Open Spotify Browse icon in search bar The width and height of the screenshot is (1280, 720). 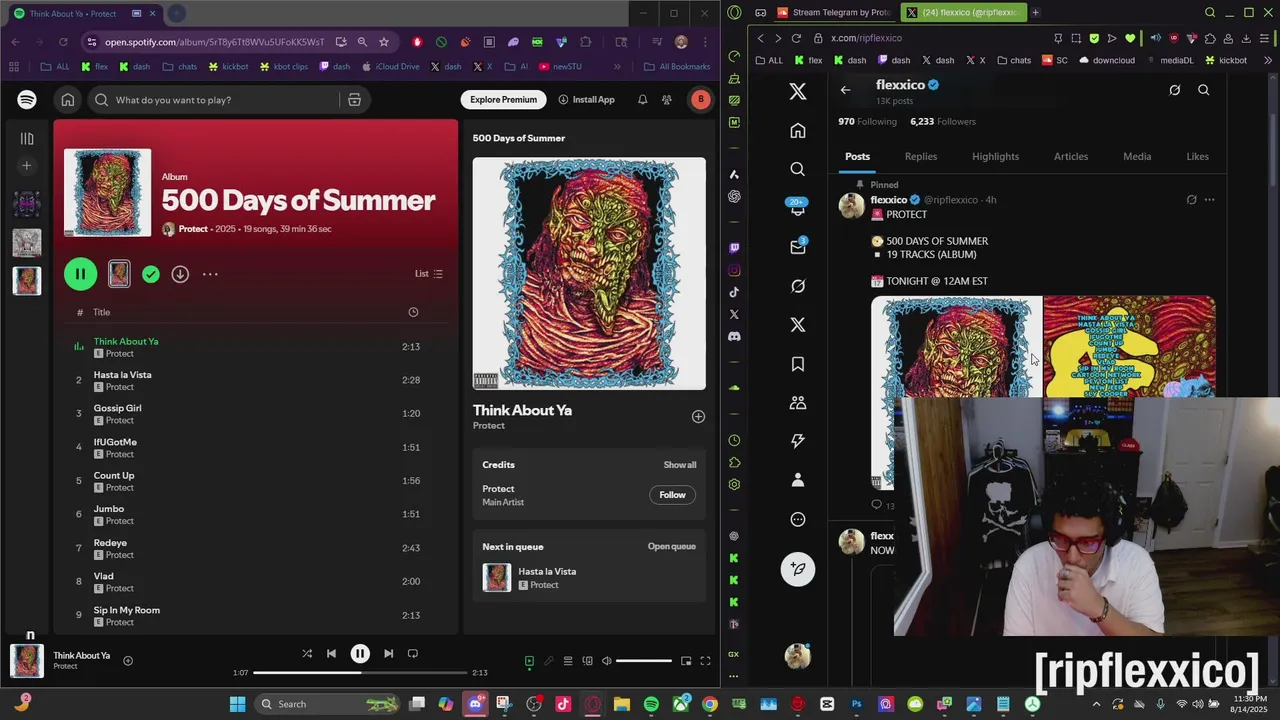pos(354,100)
